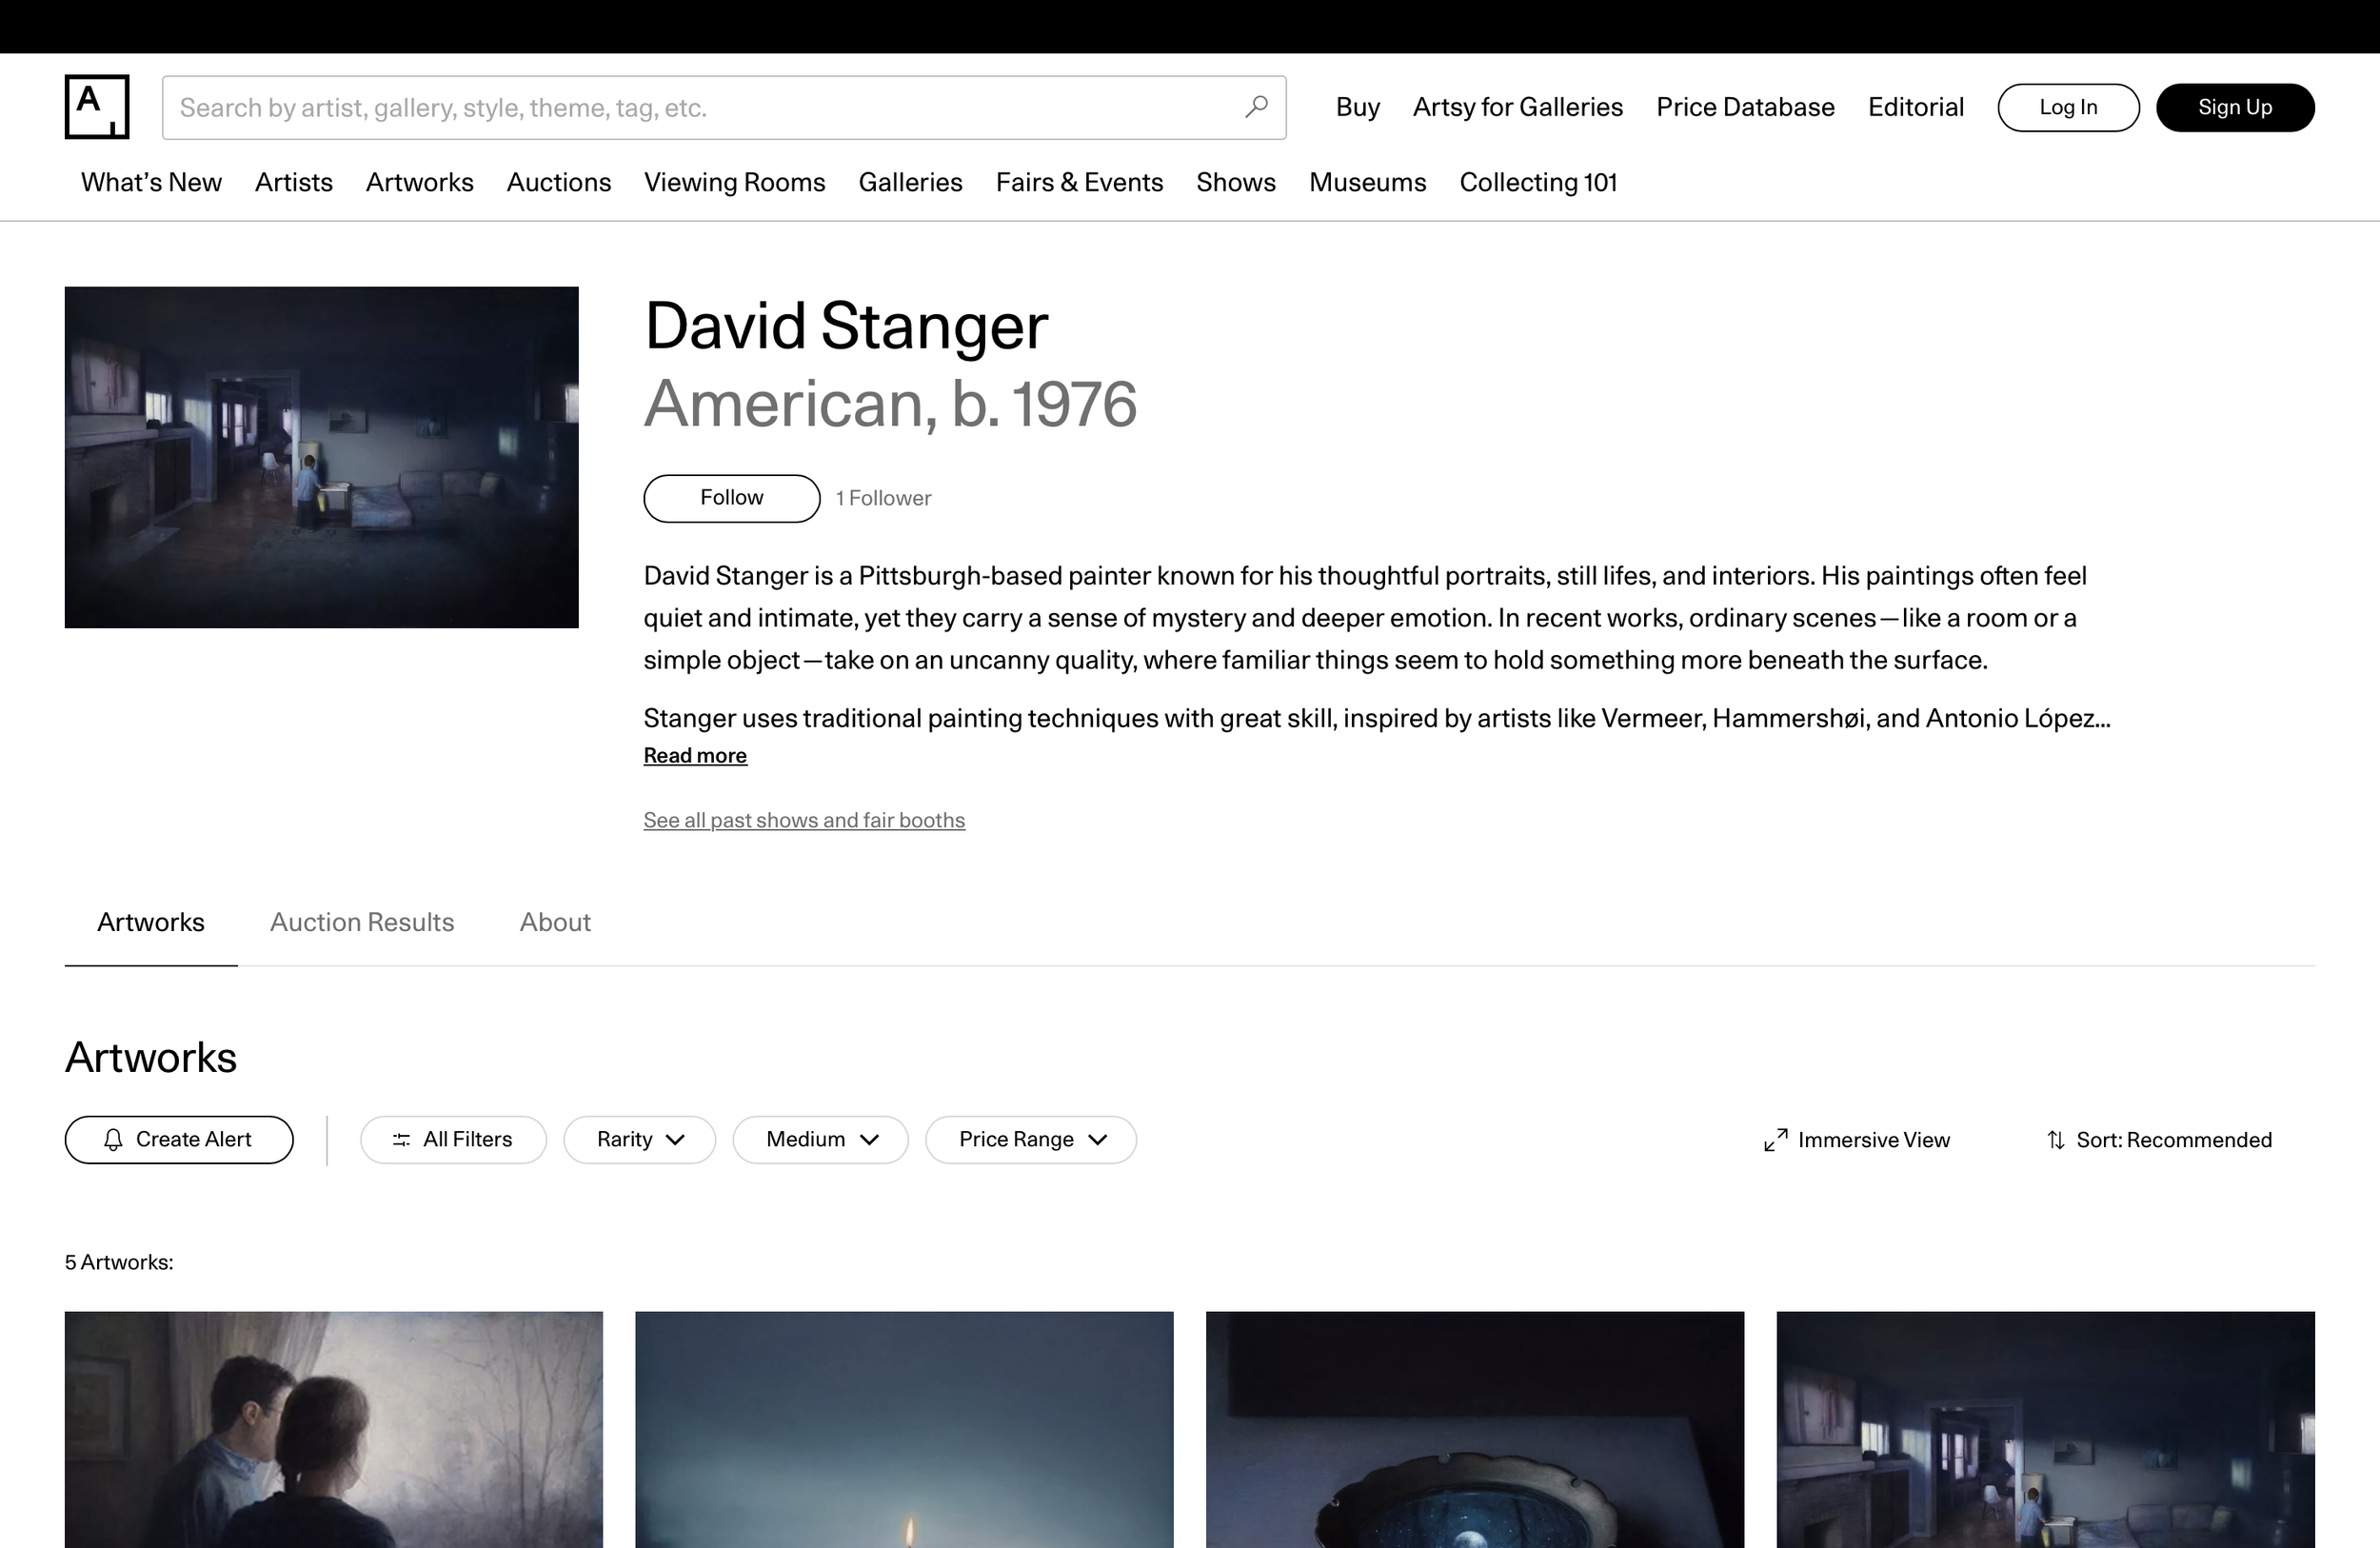The height and width of the screenshot is (1548, 2380).
Task: Click the Artsy logo icon
Action: point(95,106)
